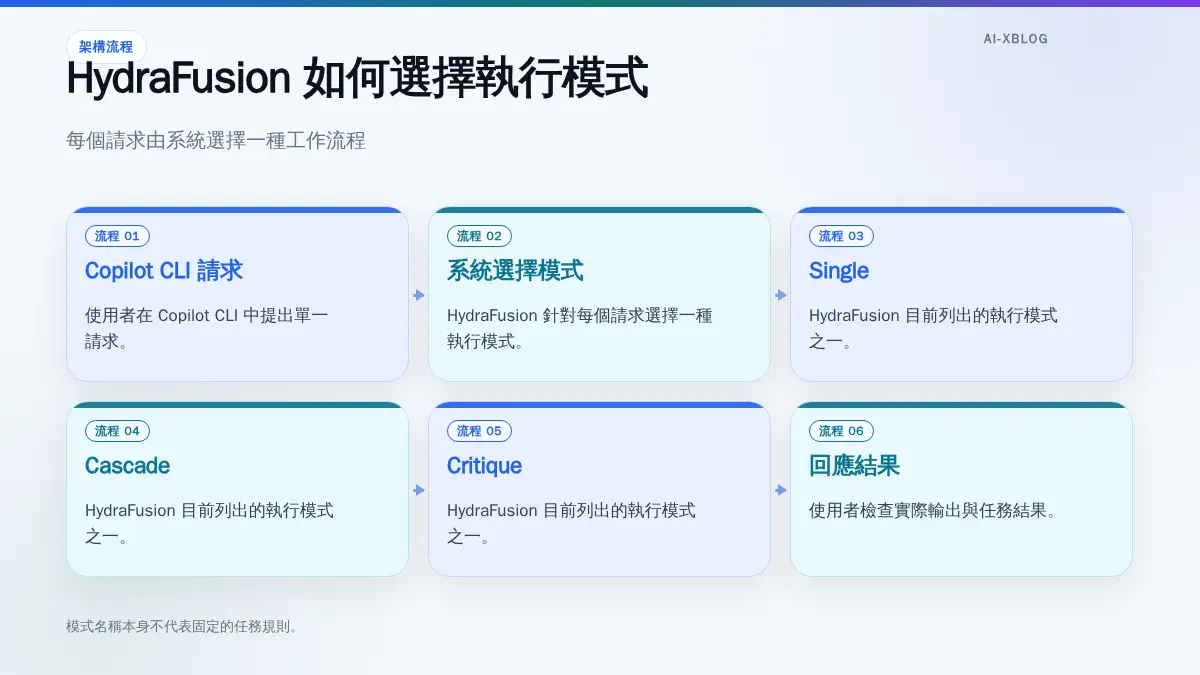The height and width of the screenshot is (675, 1200).
Task: Click the AI-XBLOG label
Action: pyautogui.click(x=1016, y=39)
